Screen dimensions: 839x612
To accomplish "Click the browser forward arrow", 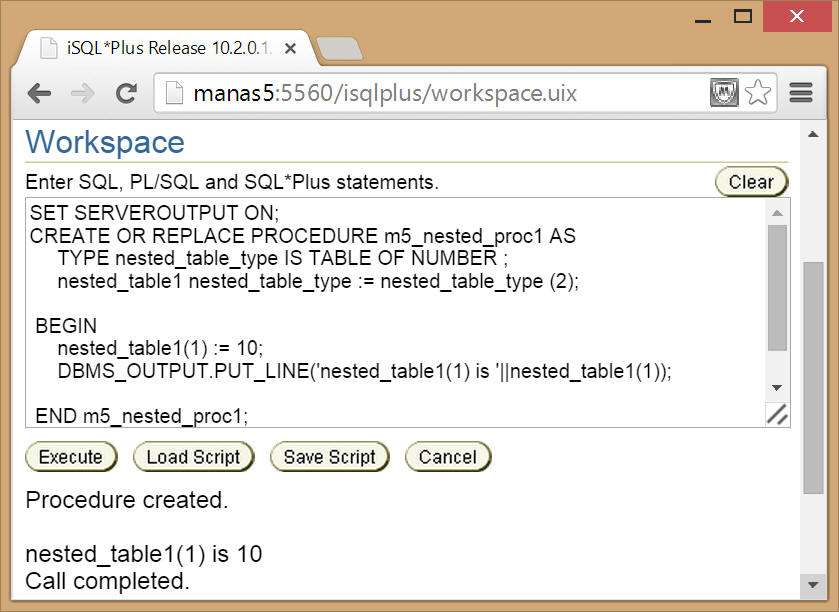I will pos(82,93).
